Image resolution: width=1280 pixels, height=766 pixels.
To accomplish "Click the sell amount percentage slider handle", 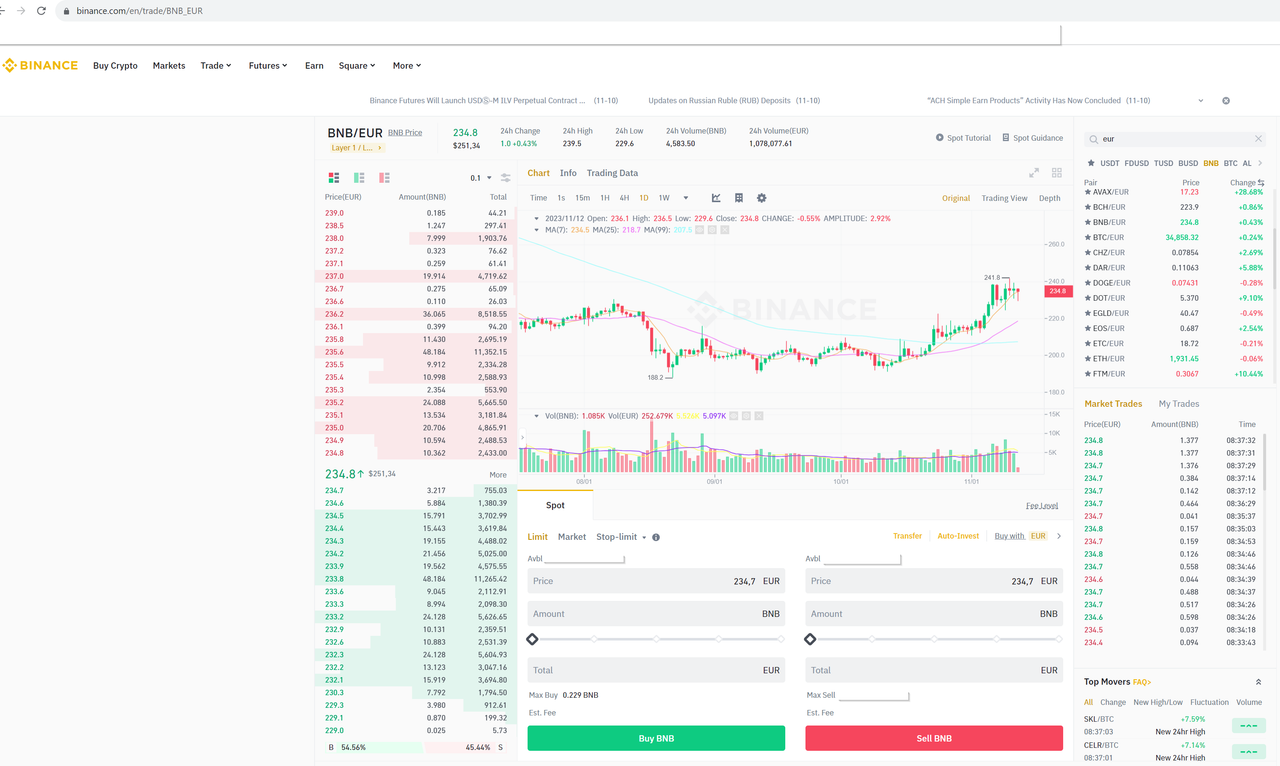I will 810,639.
